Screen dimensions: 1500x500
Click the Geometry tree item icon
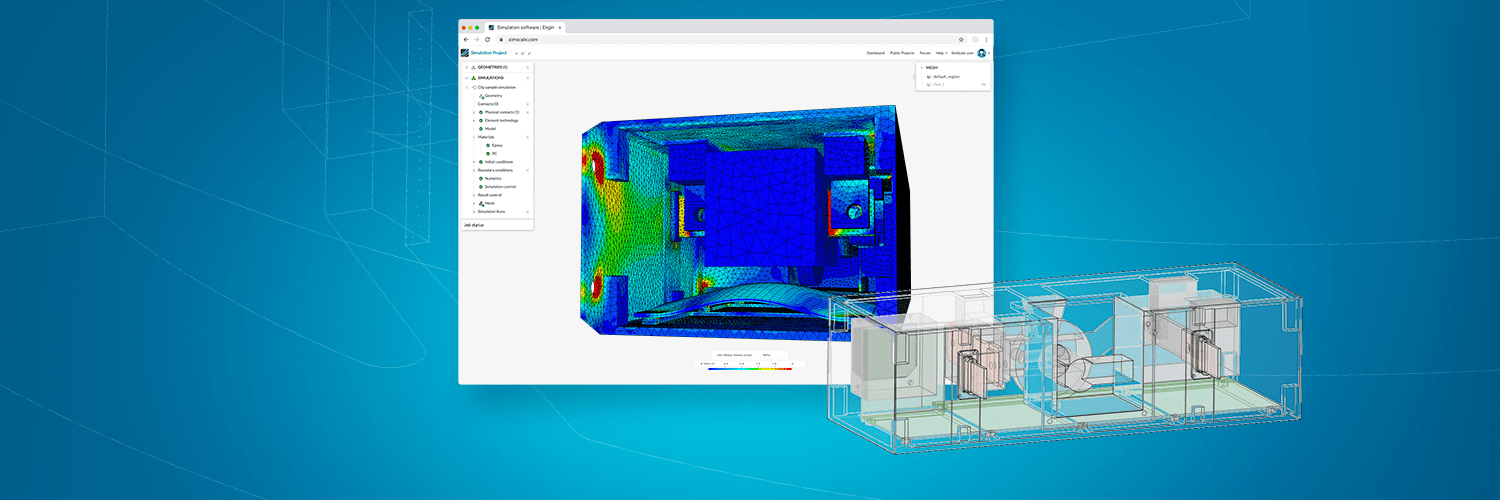pyautogui.click(x=481, y=96)
